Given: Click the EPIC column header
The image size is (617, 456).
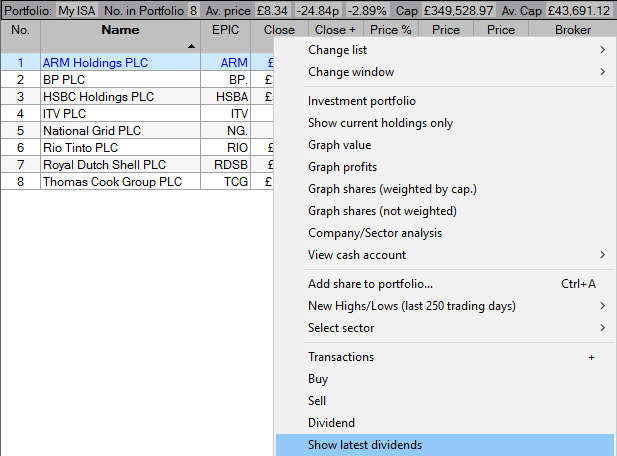Looking at the screenshot, I should [226, 31].
